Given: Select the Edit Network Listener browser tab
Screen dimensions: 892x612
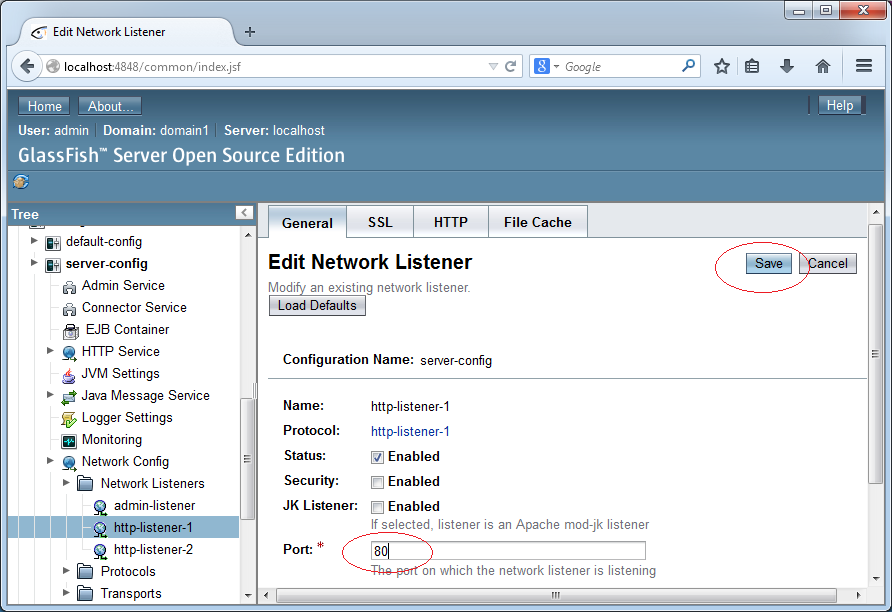Looking at the screenshot, I should pyautogui.click(x=127, y=32).
